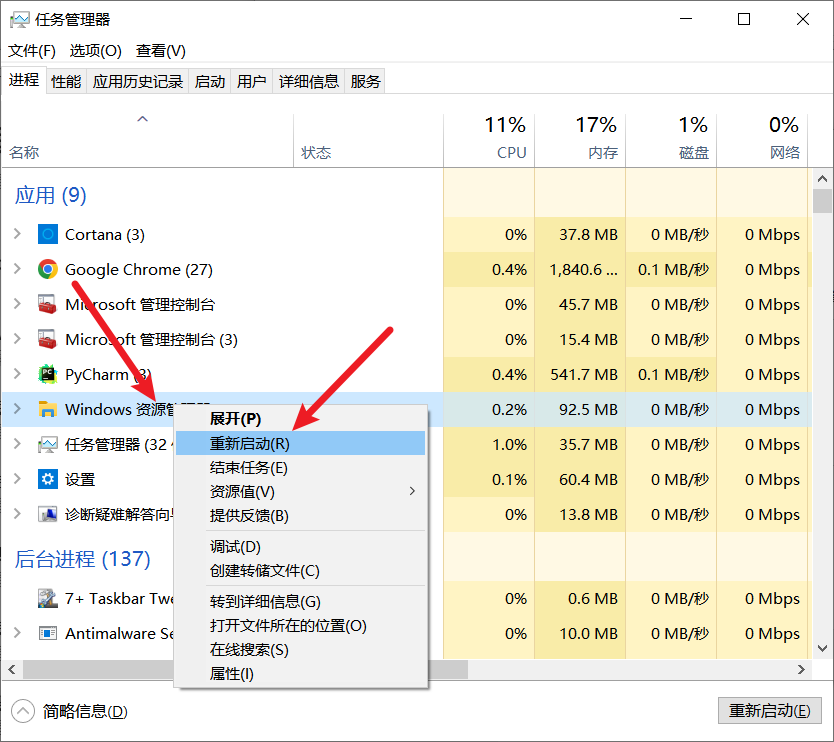Open the 选项(O) menu
Screen dimensions: 834x742
point(96,51)
